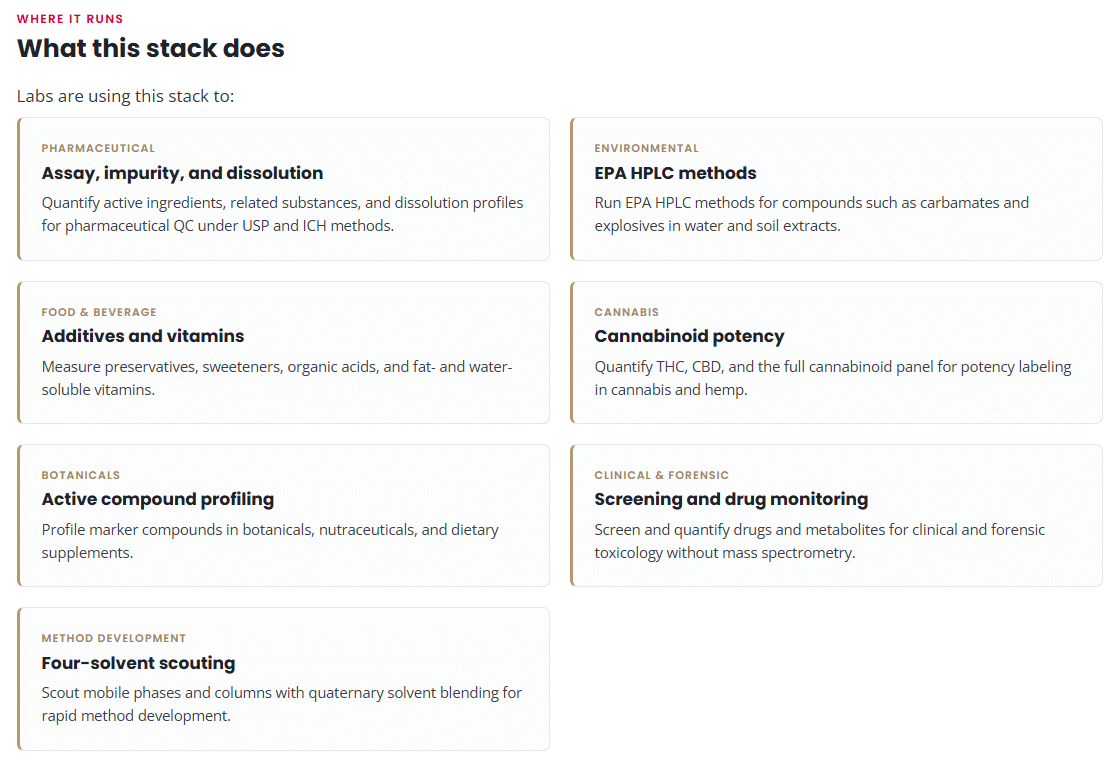Open the Pharmaceutical assay card
The height and width of the screenshot is (761, 1120).
click(284, 189)
